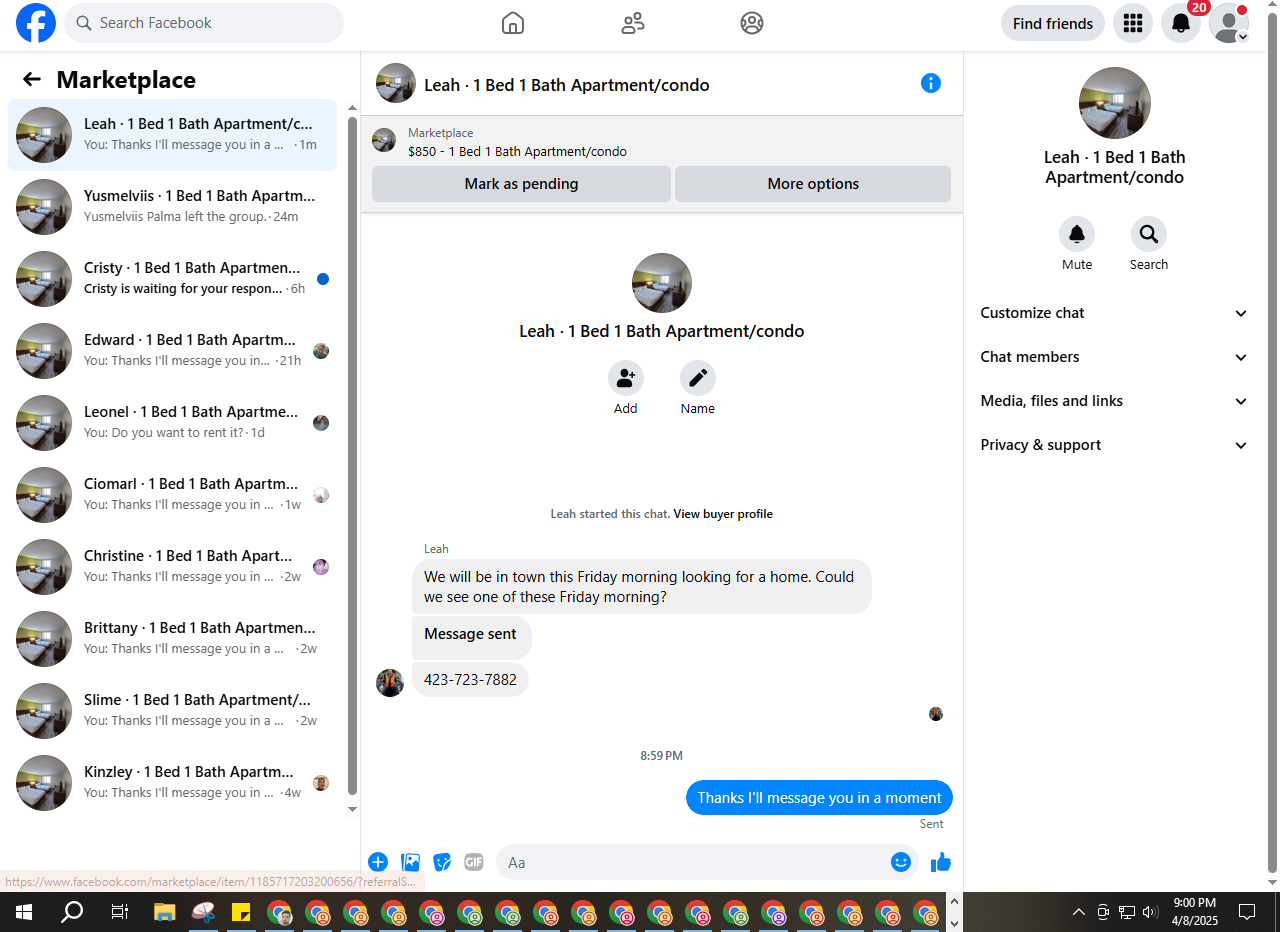Viewport: 1280px width, 932px height.
Task: Open Sticky Notes from the taskbar
Action: click(x=241, y=912)
